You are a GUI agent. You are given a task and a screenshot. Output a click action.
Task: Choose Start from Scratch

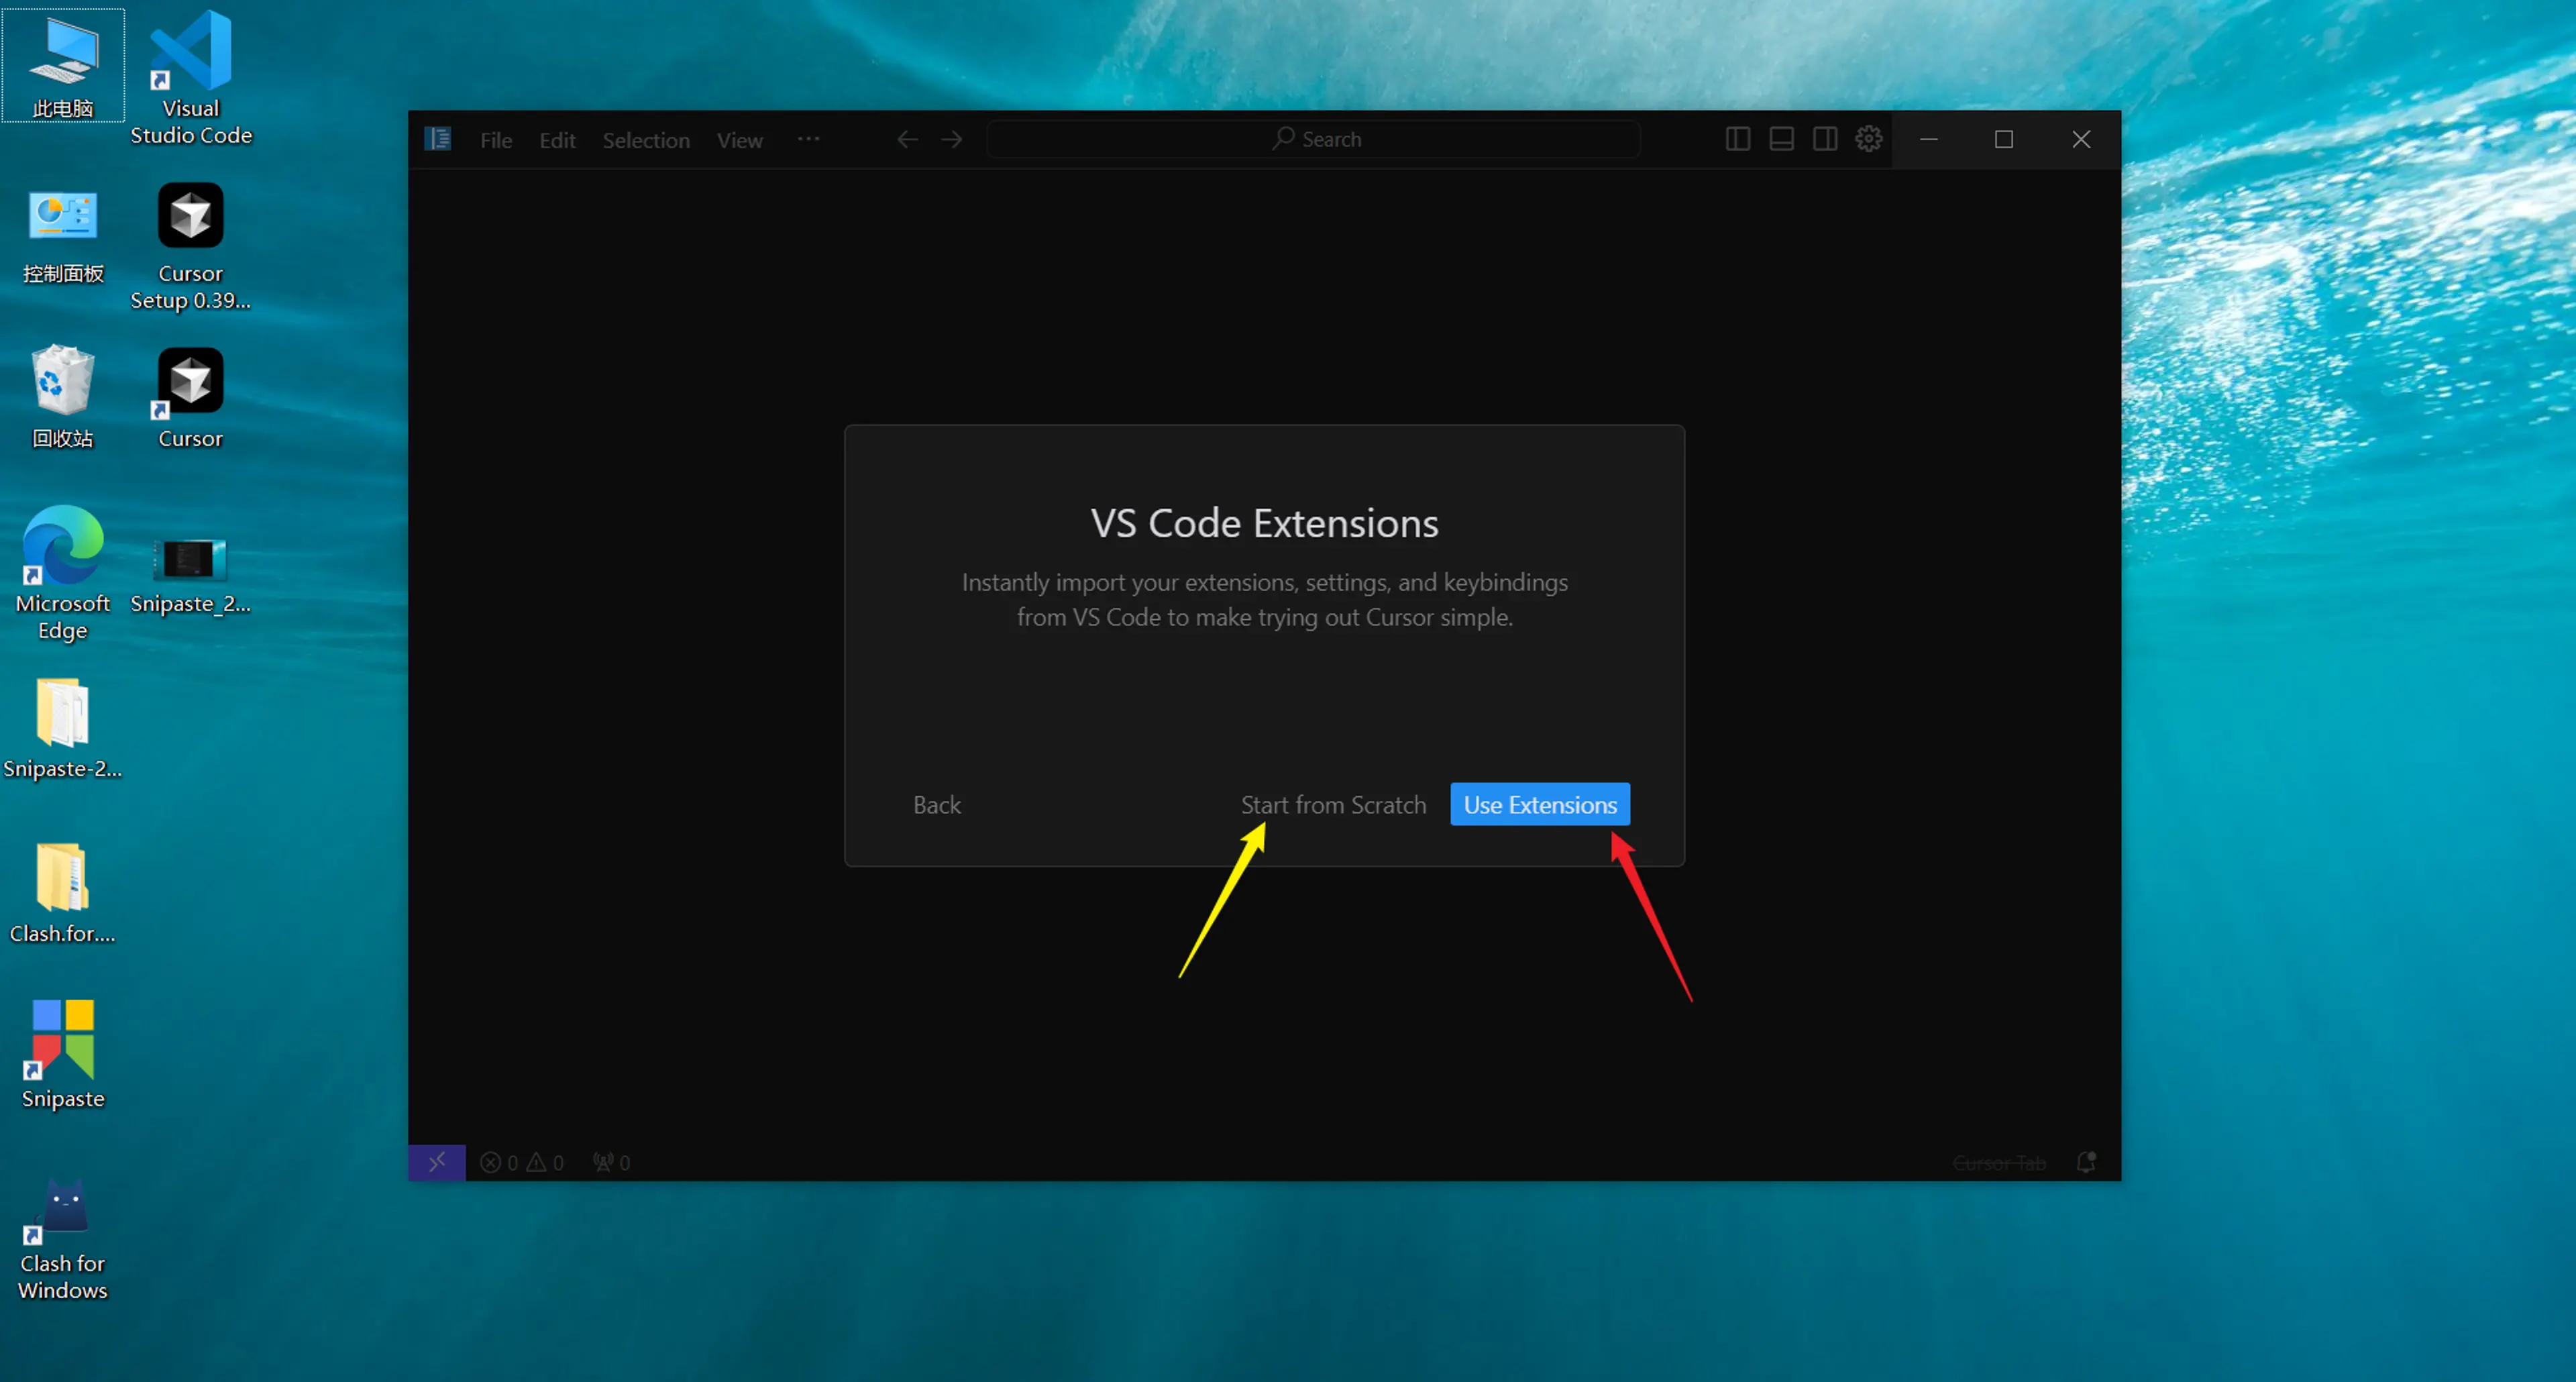click(x=1333, y=805)
